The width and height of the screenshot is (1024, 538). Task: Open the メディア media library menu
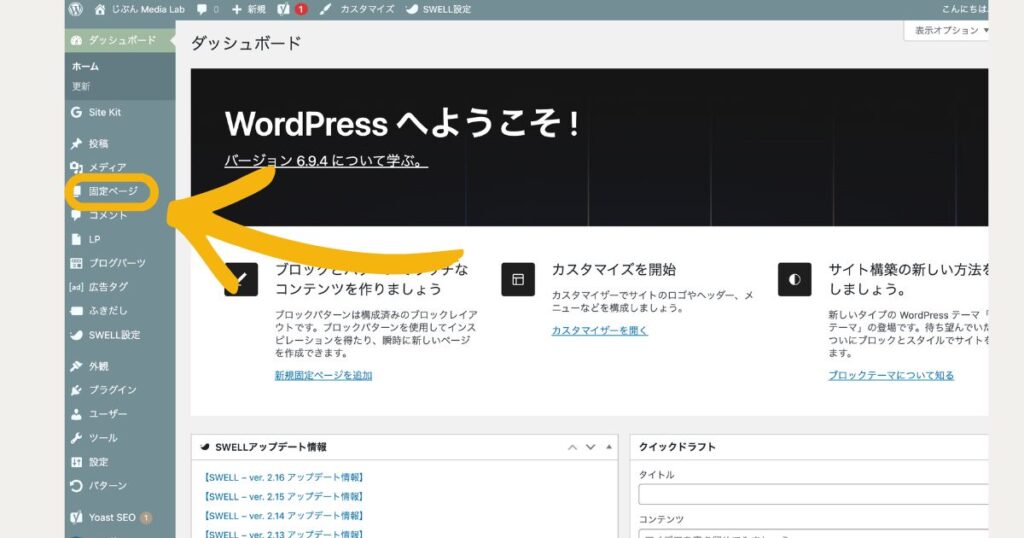(x=106, y=167)
